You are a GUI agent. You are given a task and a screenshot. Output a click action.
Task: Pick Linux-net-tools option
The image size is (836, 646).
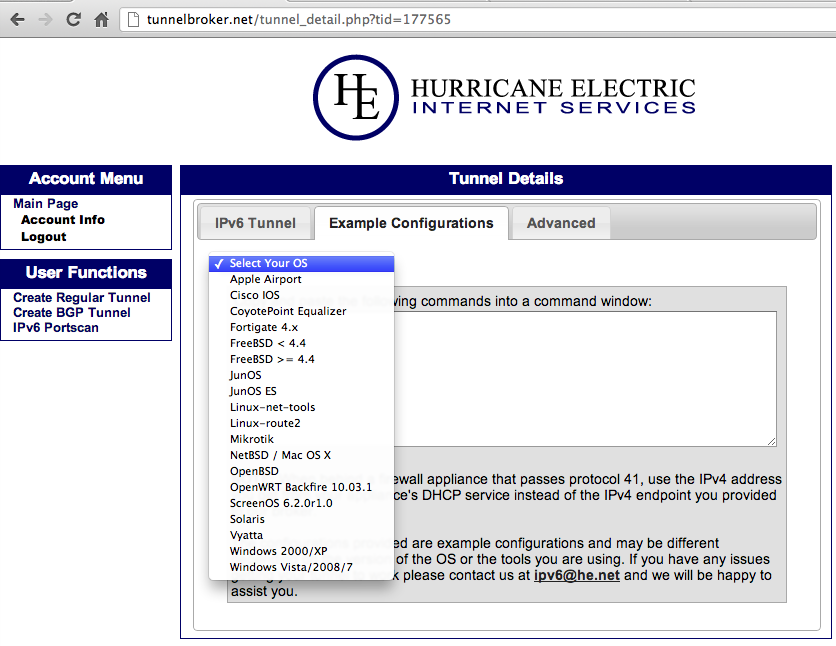point(301,407)
